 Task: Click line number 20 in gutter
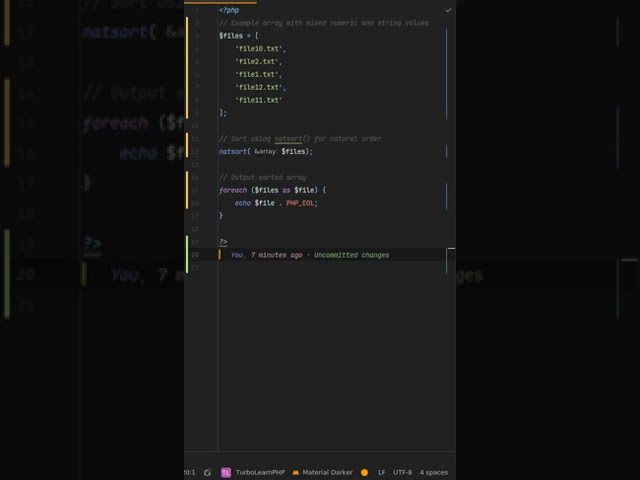195,255
